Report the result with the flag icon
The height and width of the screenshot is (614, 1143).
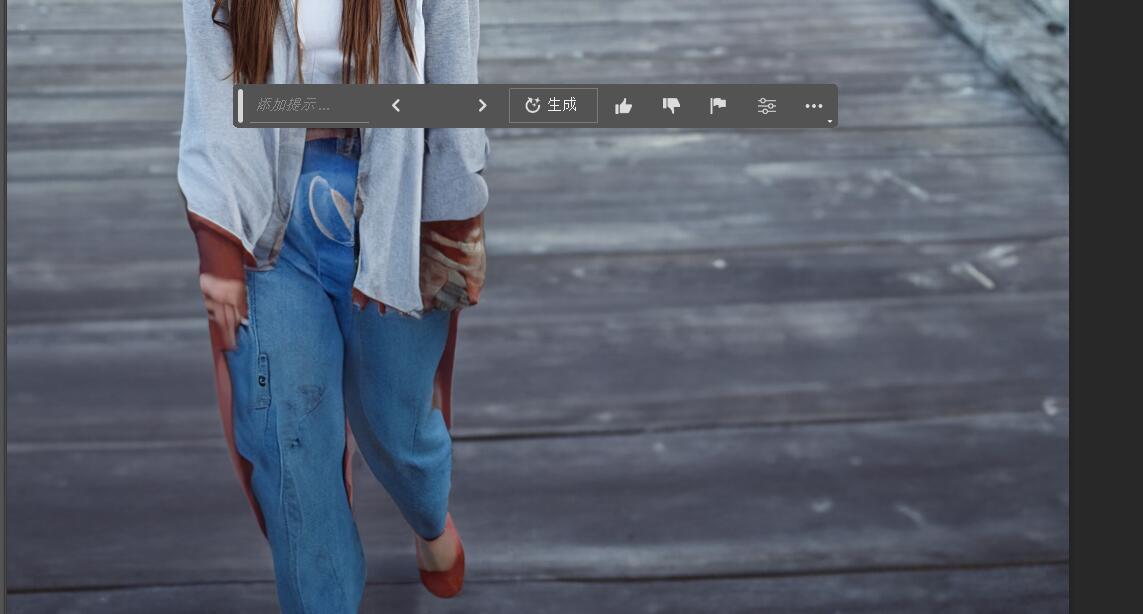[x=718, y=106]
